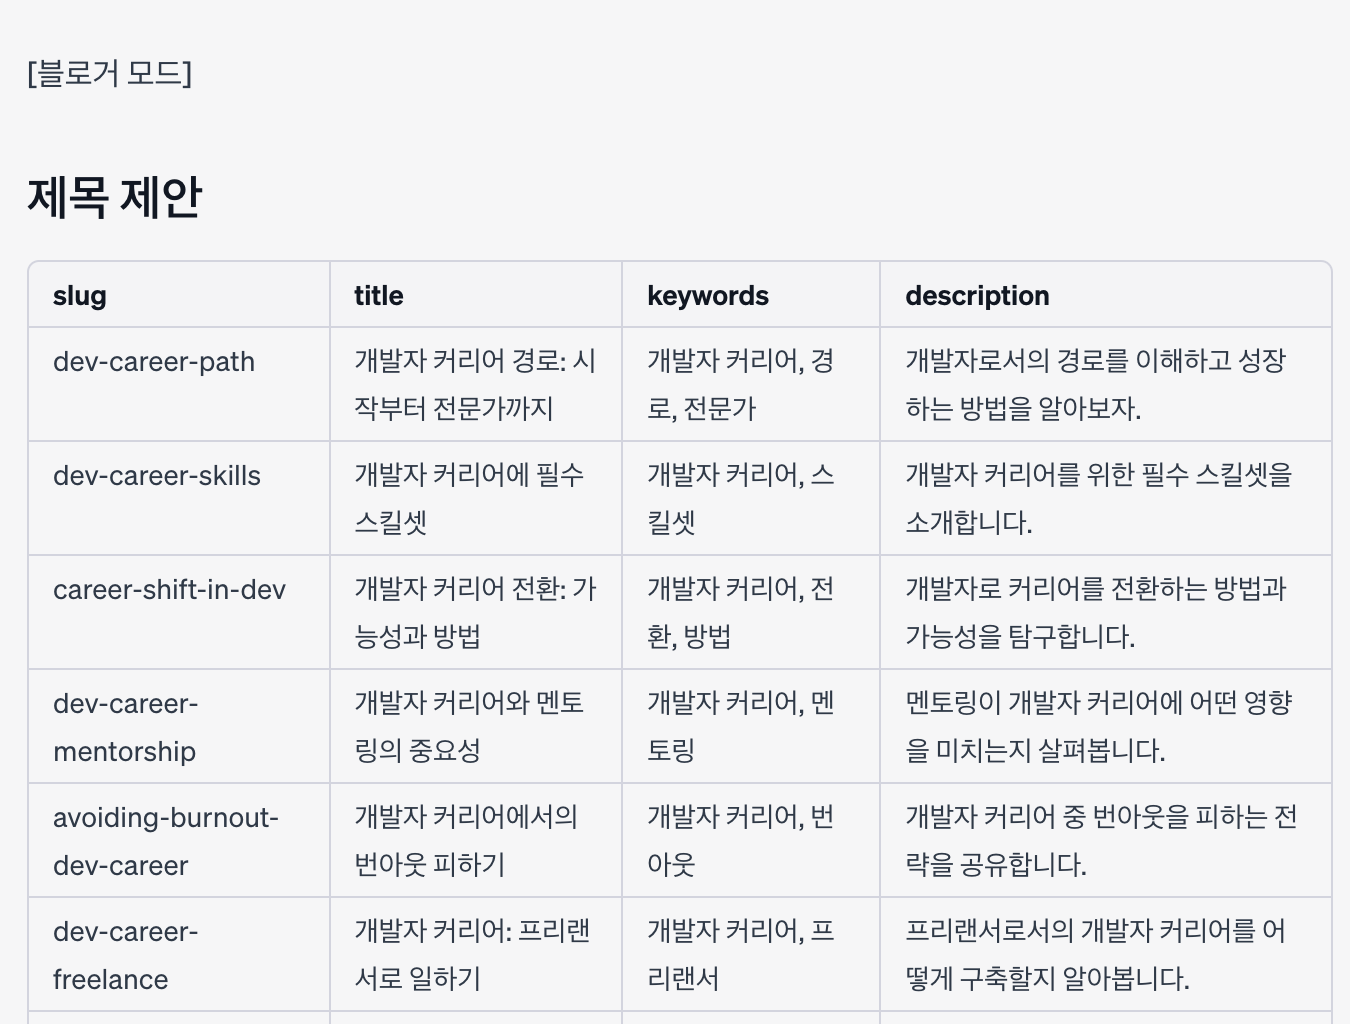This screenshot has width=1350, height=1024.
Task: Click title "개발자 커리어에 필수 스킬셋"
Action: [x=468, y=498]
